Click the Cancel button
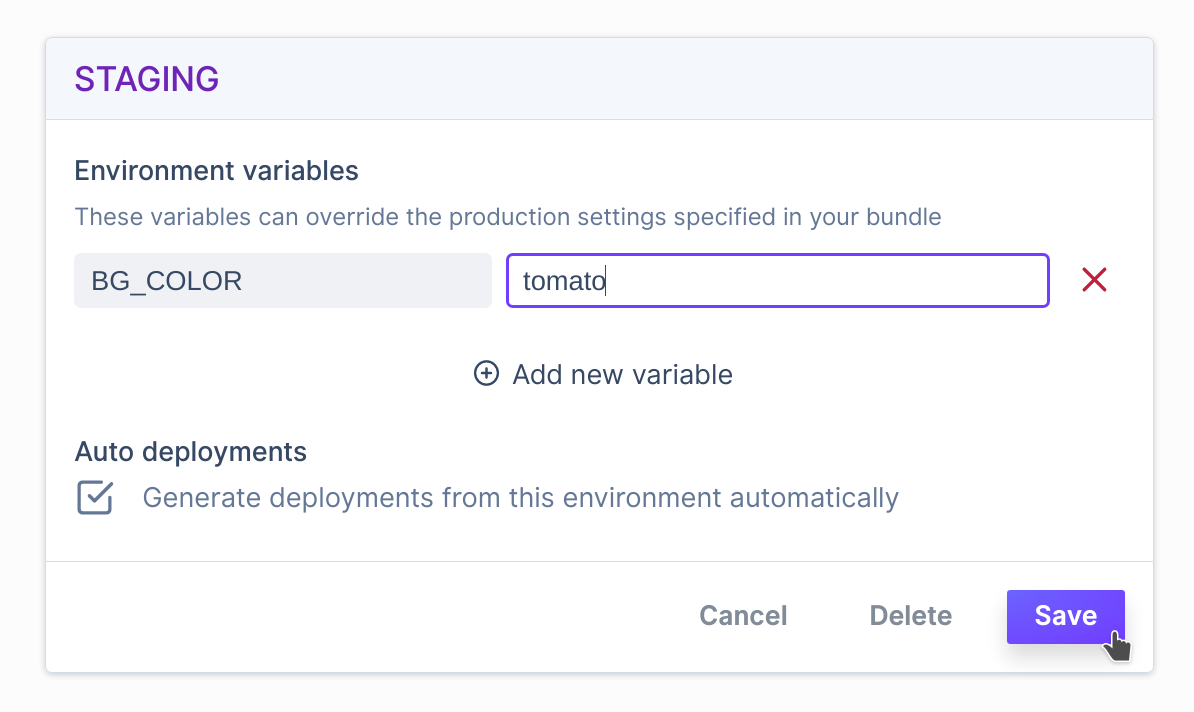1194x712 pixels. [743, 615]
